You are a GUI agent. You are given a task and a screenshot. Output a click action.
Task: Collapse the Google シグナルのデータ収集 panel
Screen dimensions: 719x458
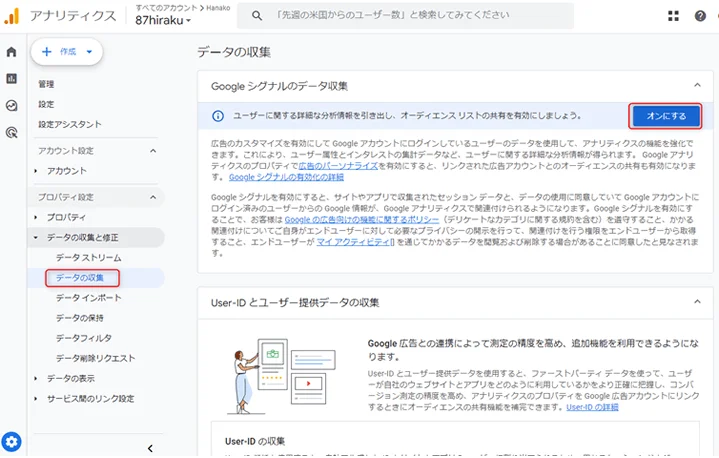[x=697, y=85]
